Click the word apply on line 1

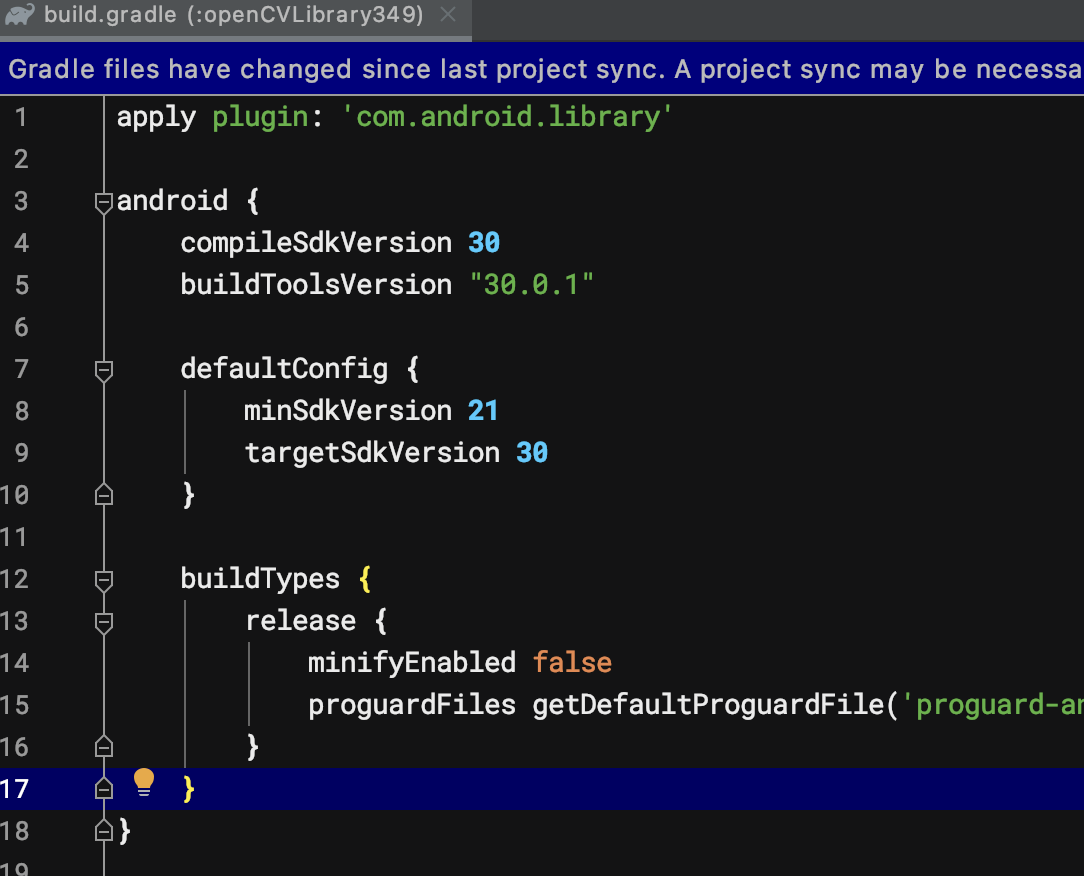(x=156, y=117)
